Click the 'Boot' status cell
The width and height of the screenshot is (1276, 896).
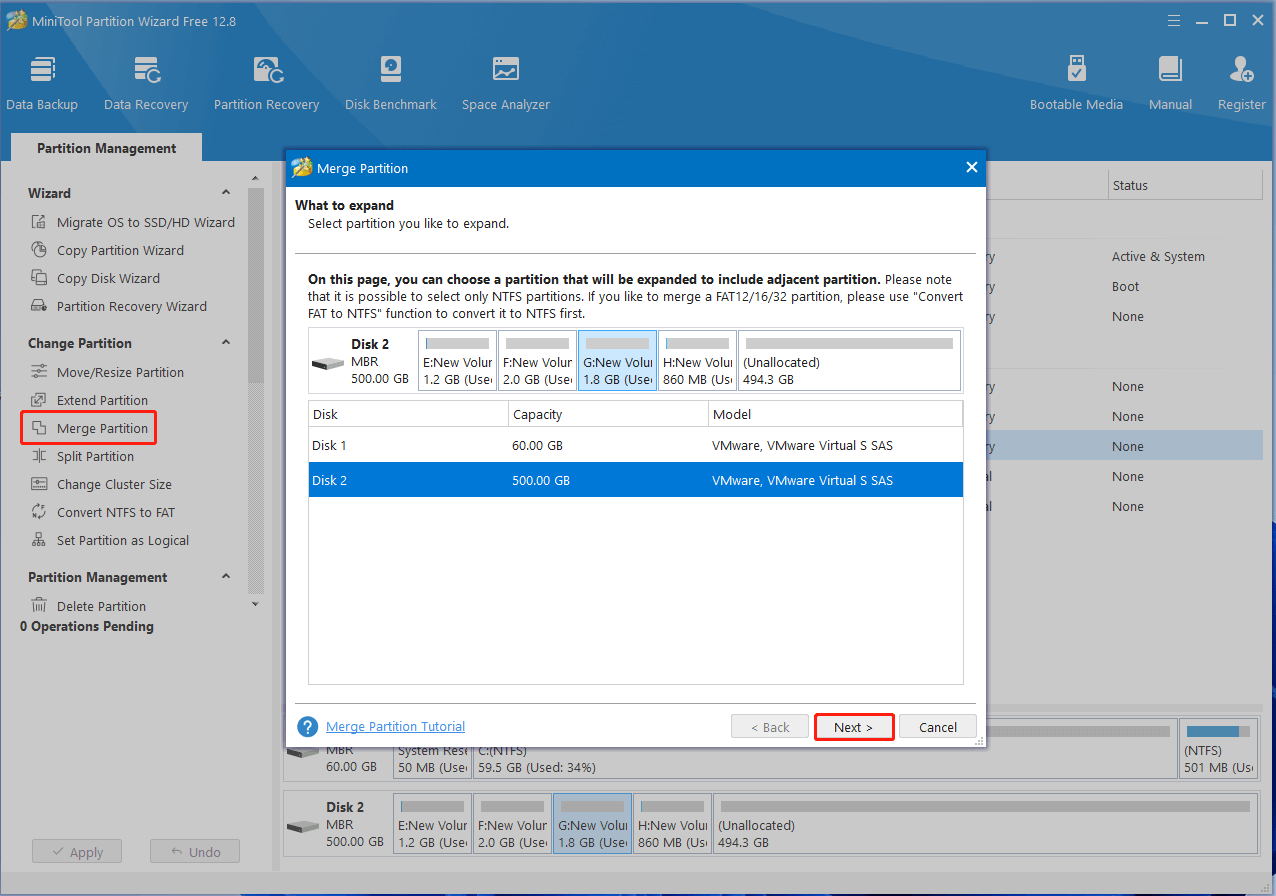coord(1125,286)
